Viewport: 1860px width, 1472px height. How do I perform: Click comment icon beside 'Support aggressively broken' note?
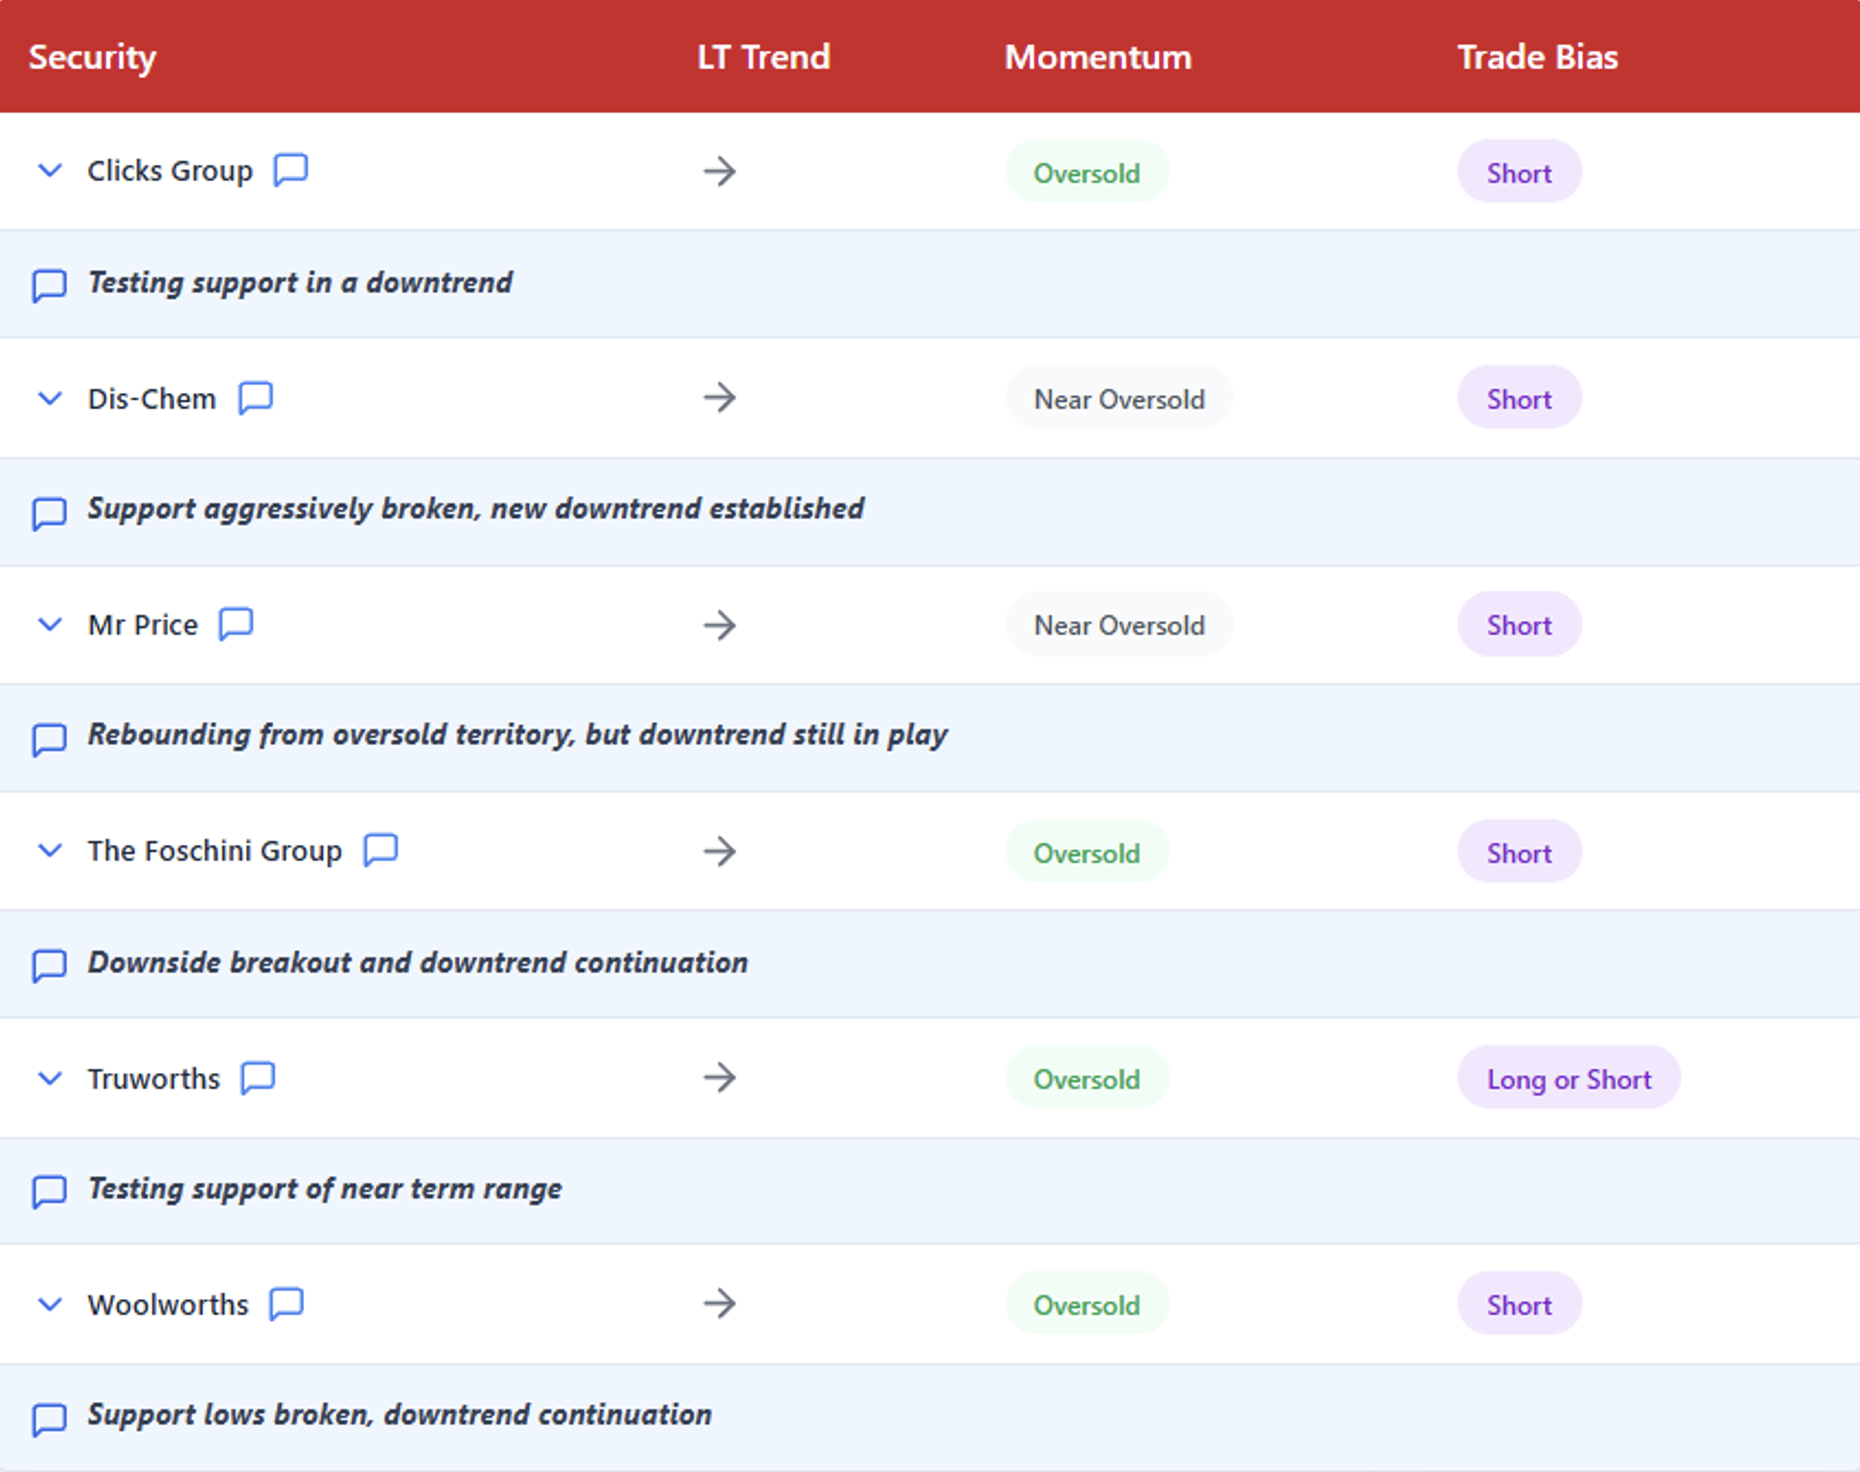tap(49, 513)
